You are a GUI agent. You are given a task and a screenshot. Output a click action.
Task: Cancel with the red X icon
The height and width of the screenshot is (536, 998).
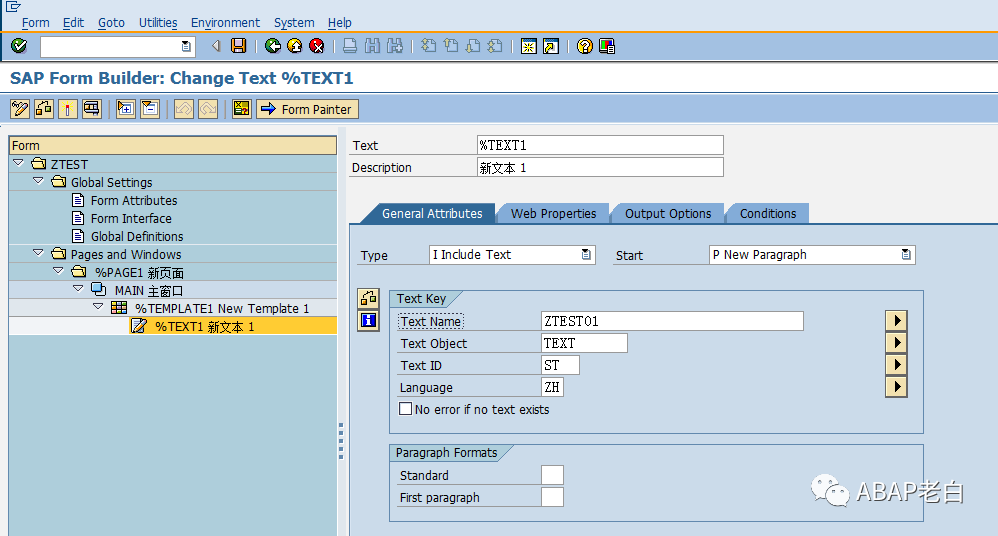316,46
